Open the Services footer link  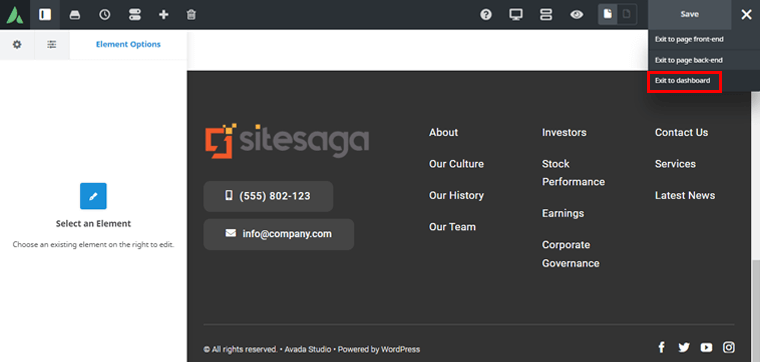(675, 164)
